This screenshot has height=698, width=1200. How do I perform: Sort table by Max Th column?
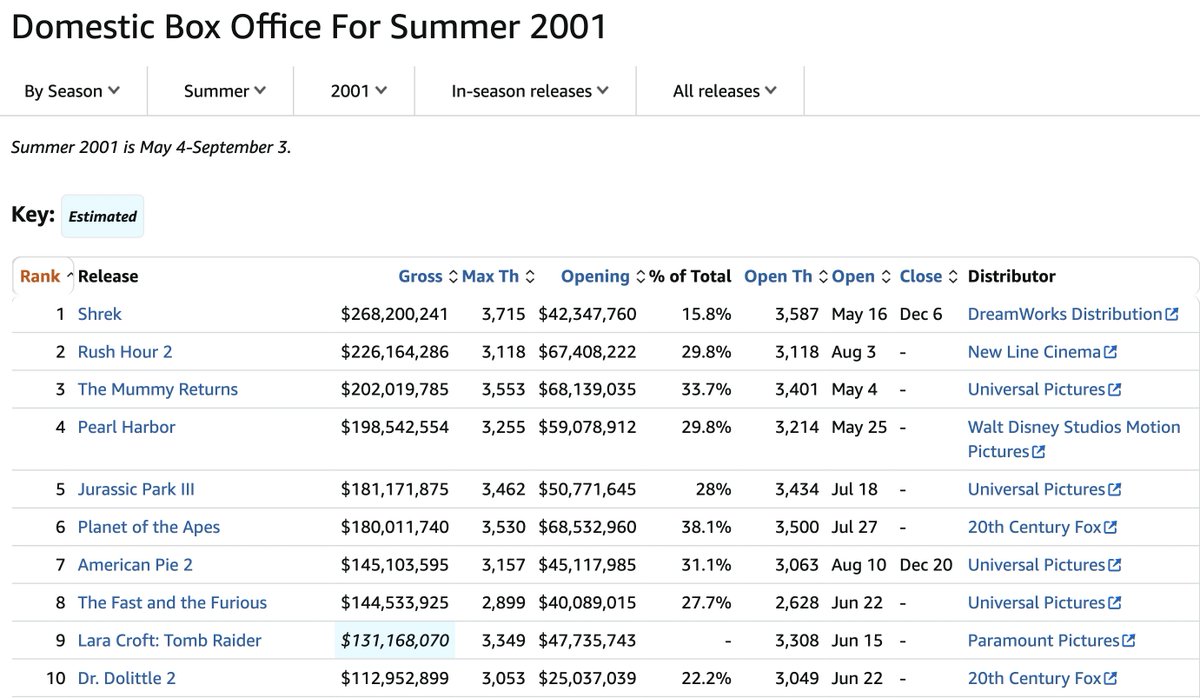pos(498,276)
